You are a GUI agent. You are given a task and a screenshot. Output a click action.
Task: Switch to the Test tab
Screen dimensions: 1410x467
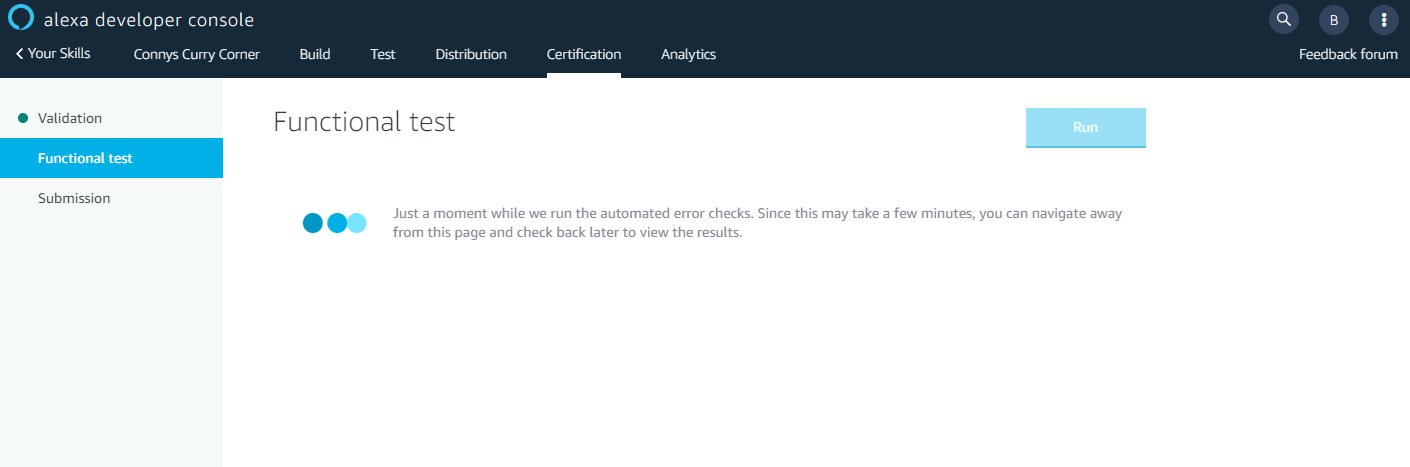pos(383,55)
